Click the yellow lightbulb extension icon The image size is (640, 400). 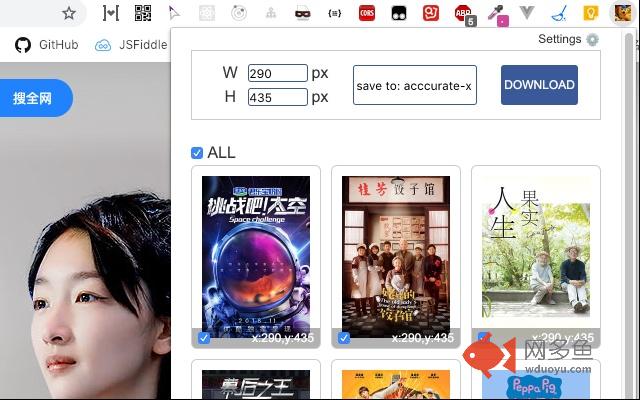[591, 13]
